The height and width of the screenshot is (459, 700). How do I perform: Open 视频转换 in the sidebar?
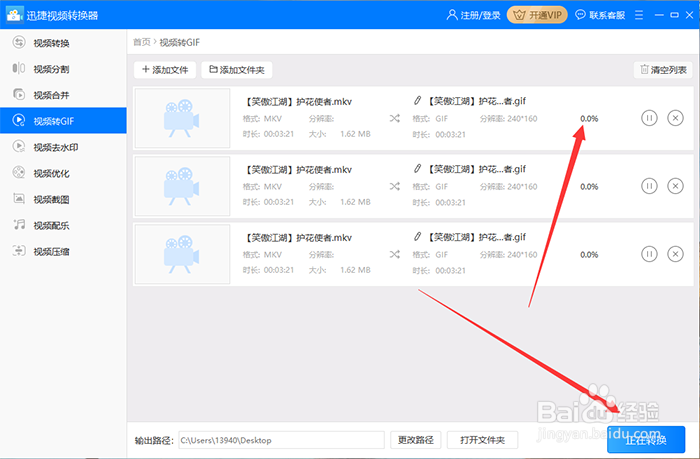(x=63, y=43)
